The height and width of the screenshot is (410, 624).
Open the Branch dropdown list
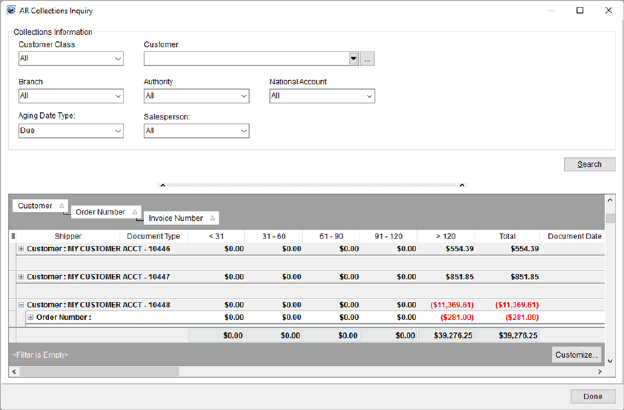tap(117, 96)
